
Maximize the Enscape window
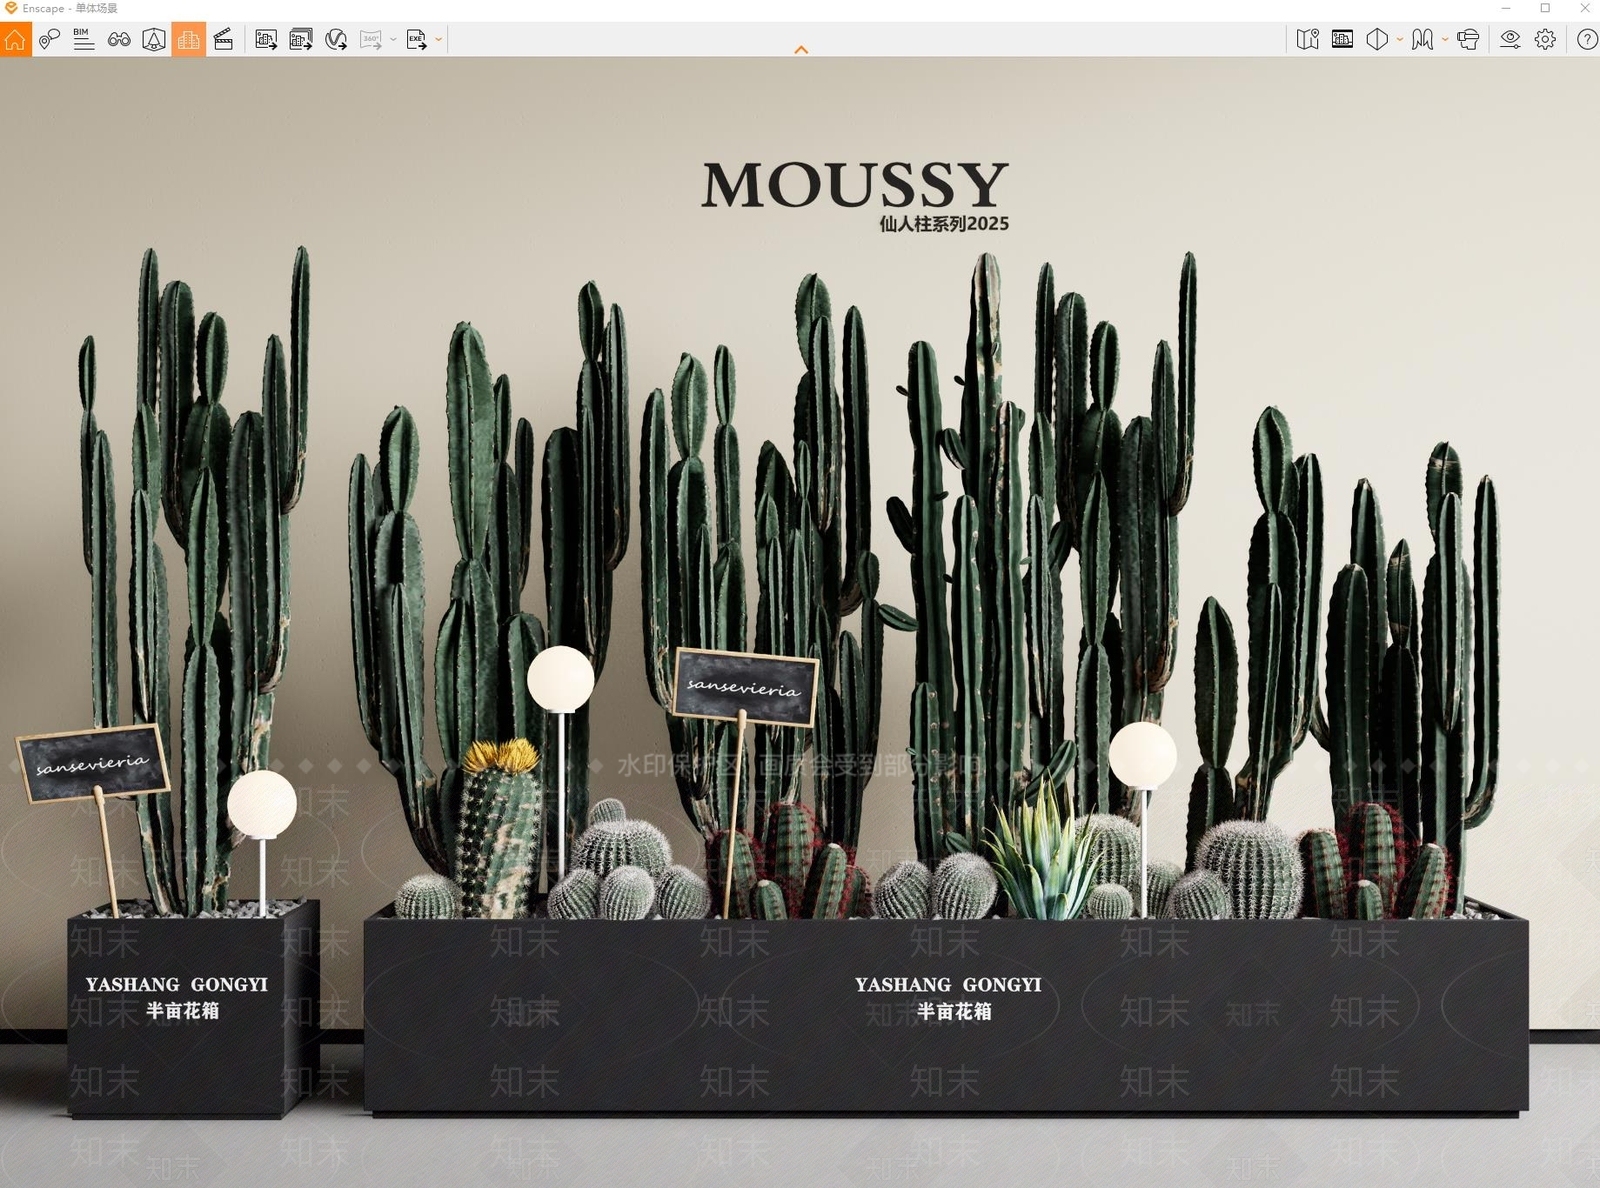(1545, 8)
